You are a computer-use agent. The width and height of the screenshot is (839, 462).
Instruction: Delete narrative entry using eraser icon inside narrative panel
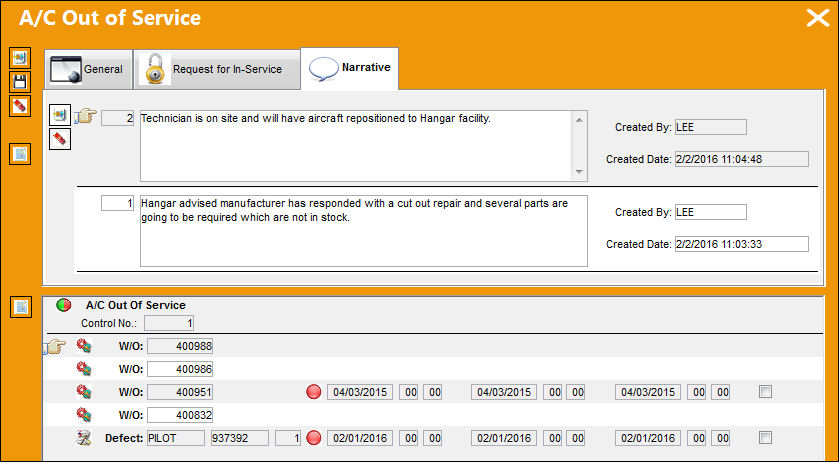pos(60,139)
